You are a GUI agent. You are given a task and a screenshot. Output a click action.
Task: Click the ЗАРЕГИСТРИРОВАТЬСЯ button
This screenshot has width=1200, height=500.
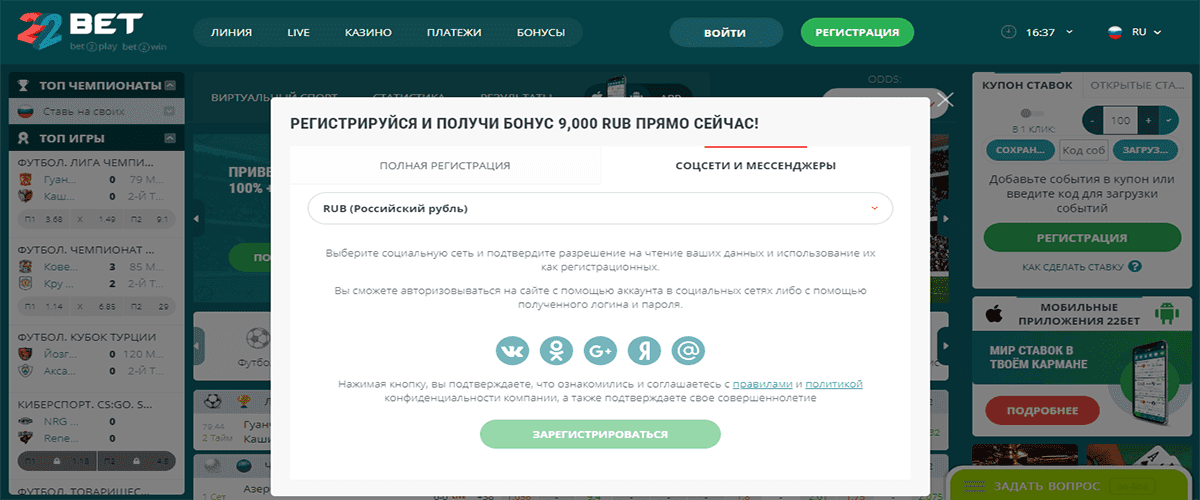pos(600,434)
